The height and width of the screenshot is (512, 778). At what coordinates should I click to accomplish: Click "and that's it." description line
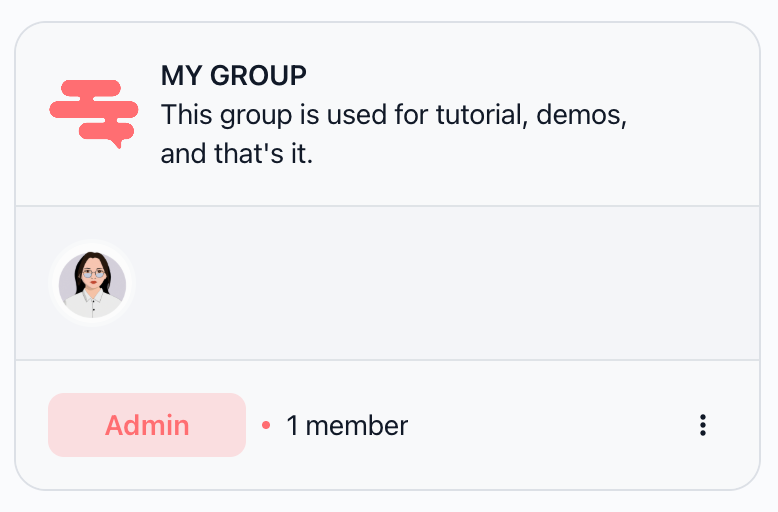pyautogui.click(x=237, y=153)
